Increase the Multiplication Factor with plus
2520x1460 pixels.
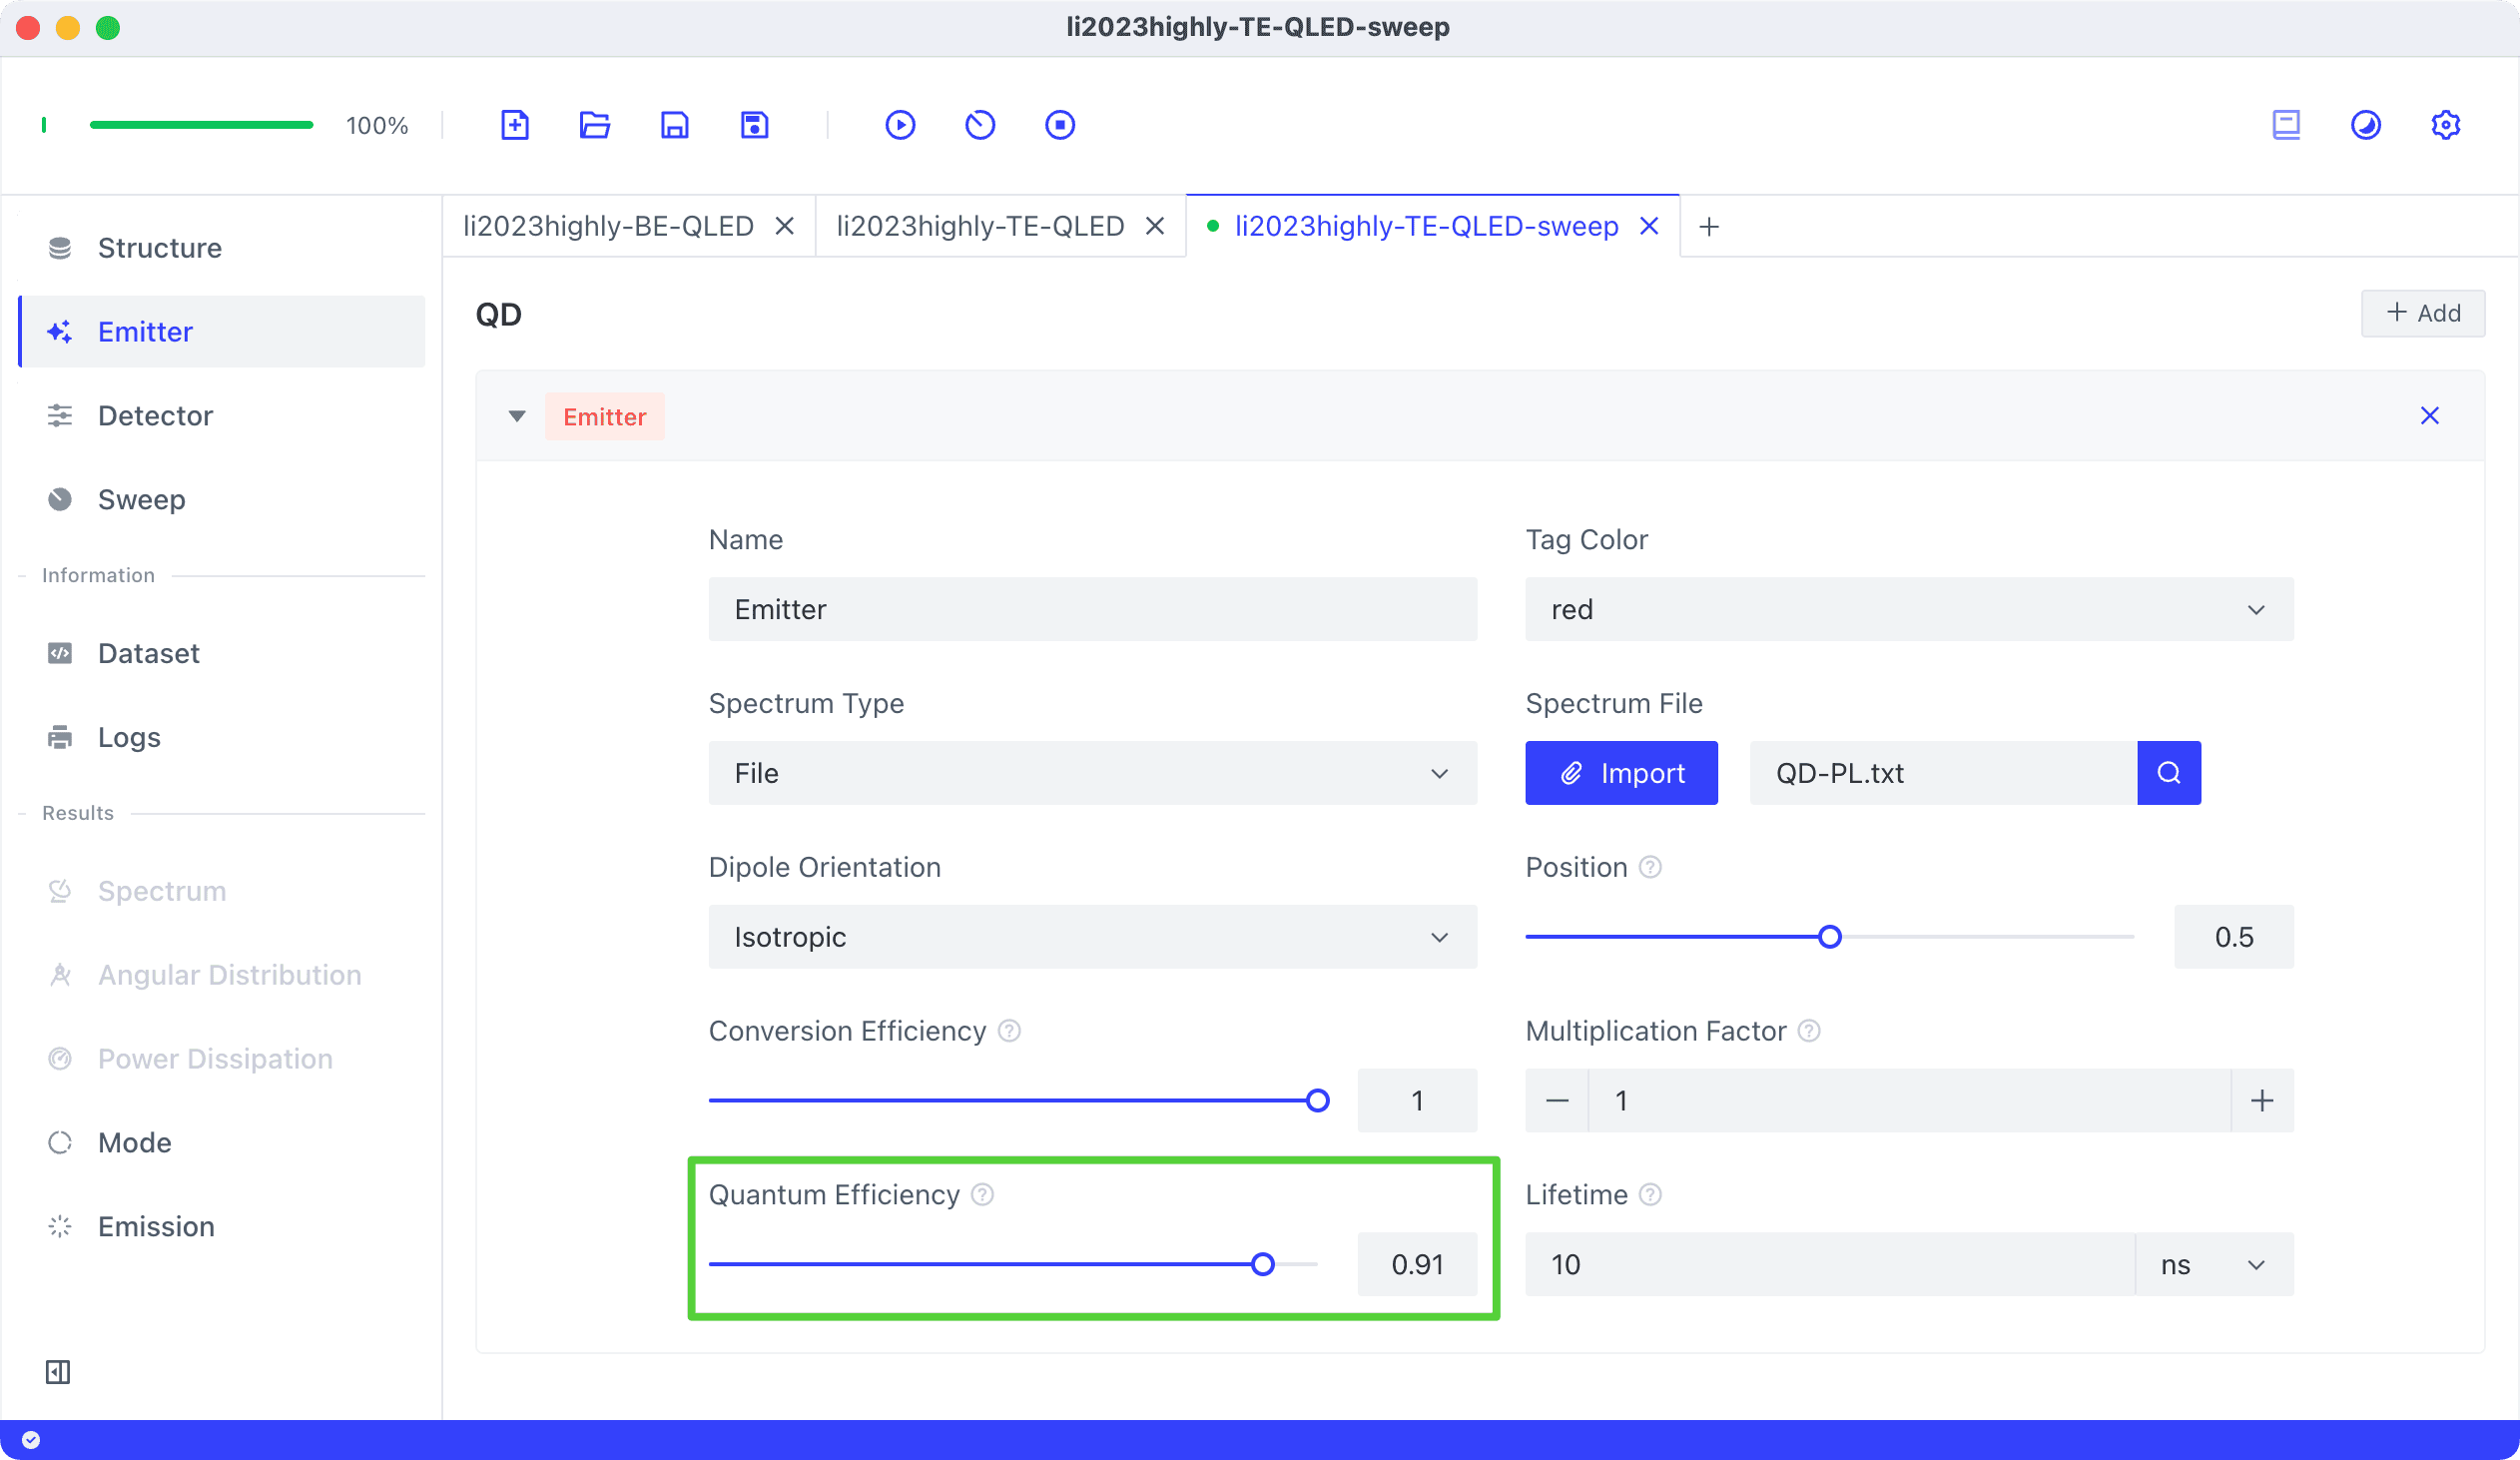[2262, 1101]
